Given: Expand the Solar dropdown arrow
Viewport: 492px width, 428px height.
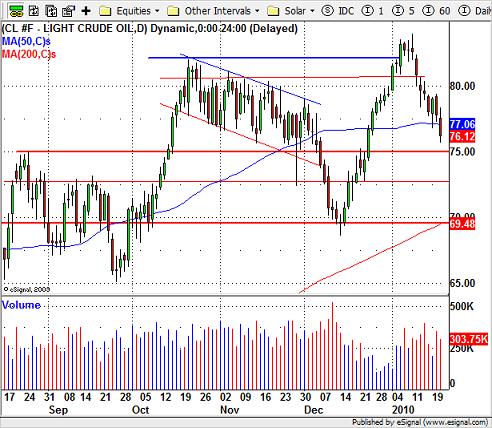Looking at the screenshot, I should [x=312, y=11].
